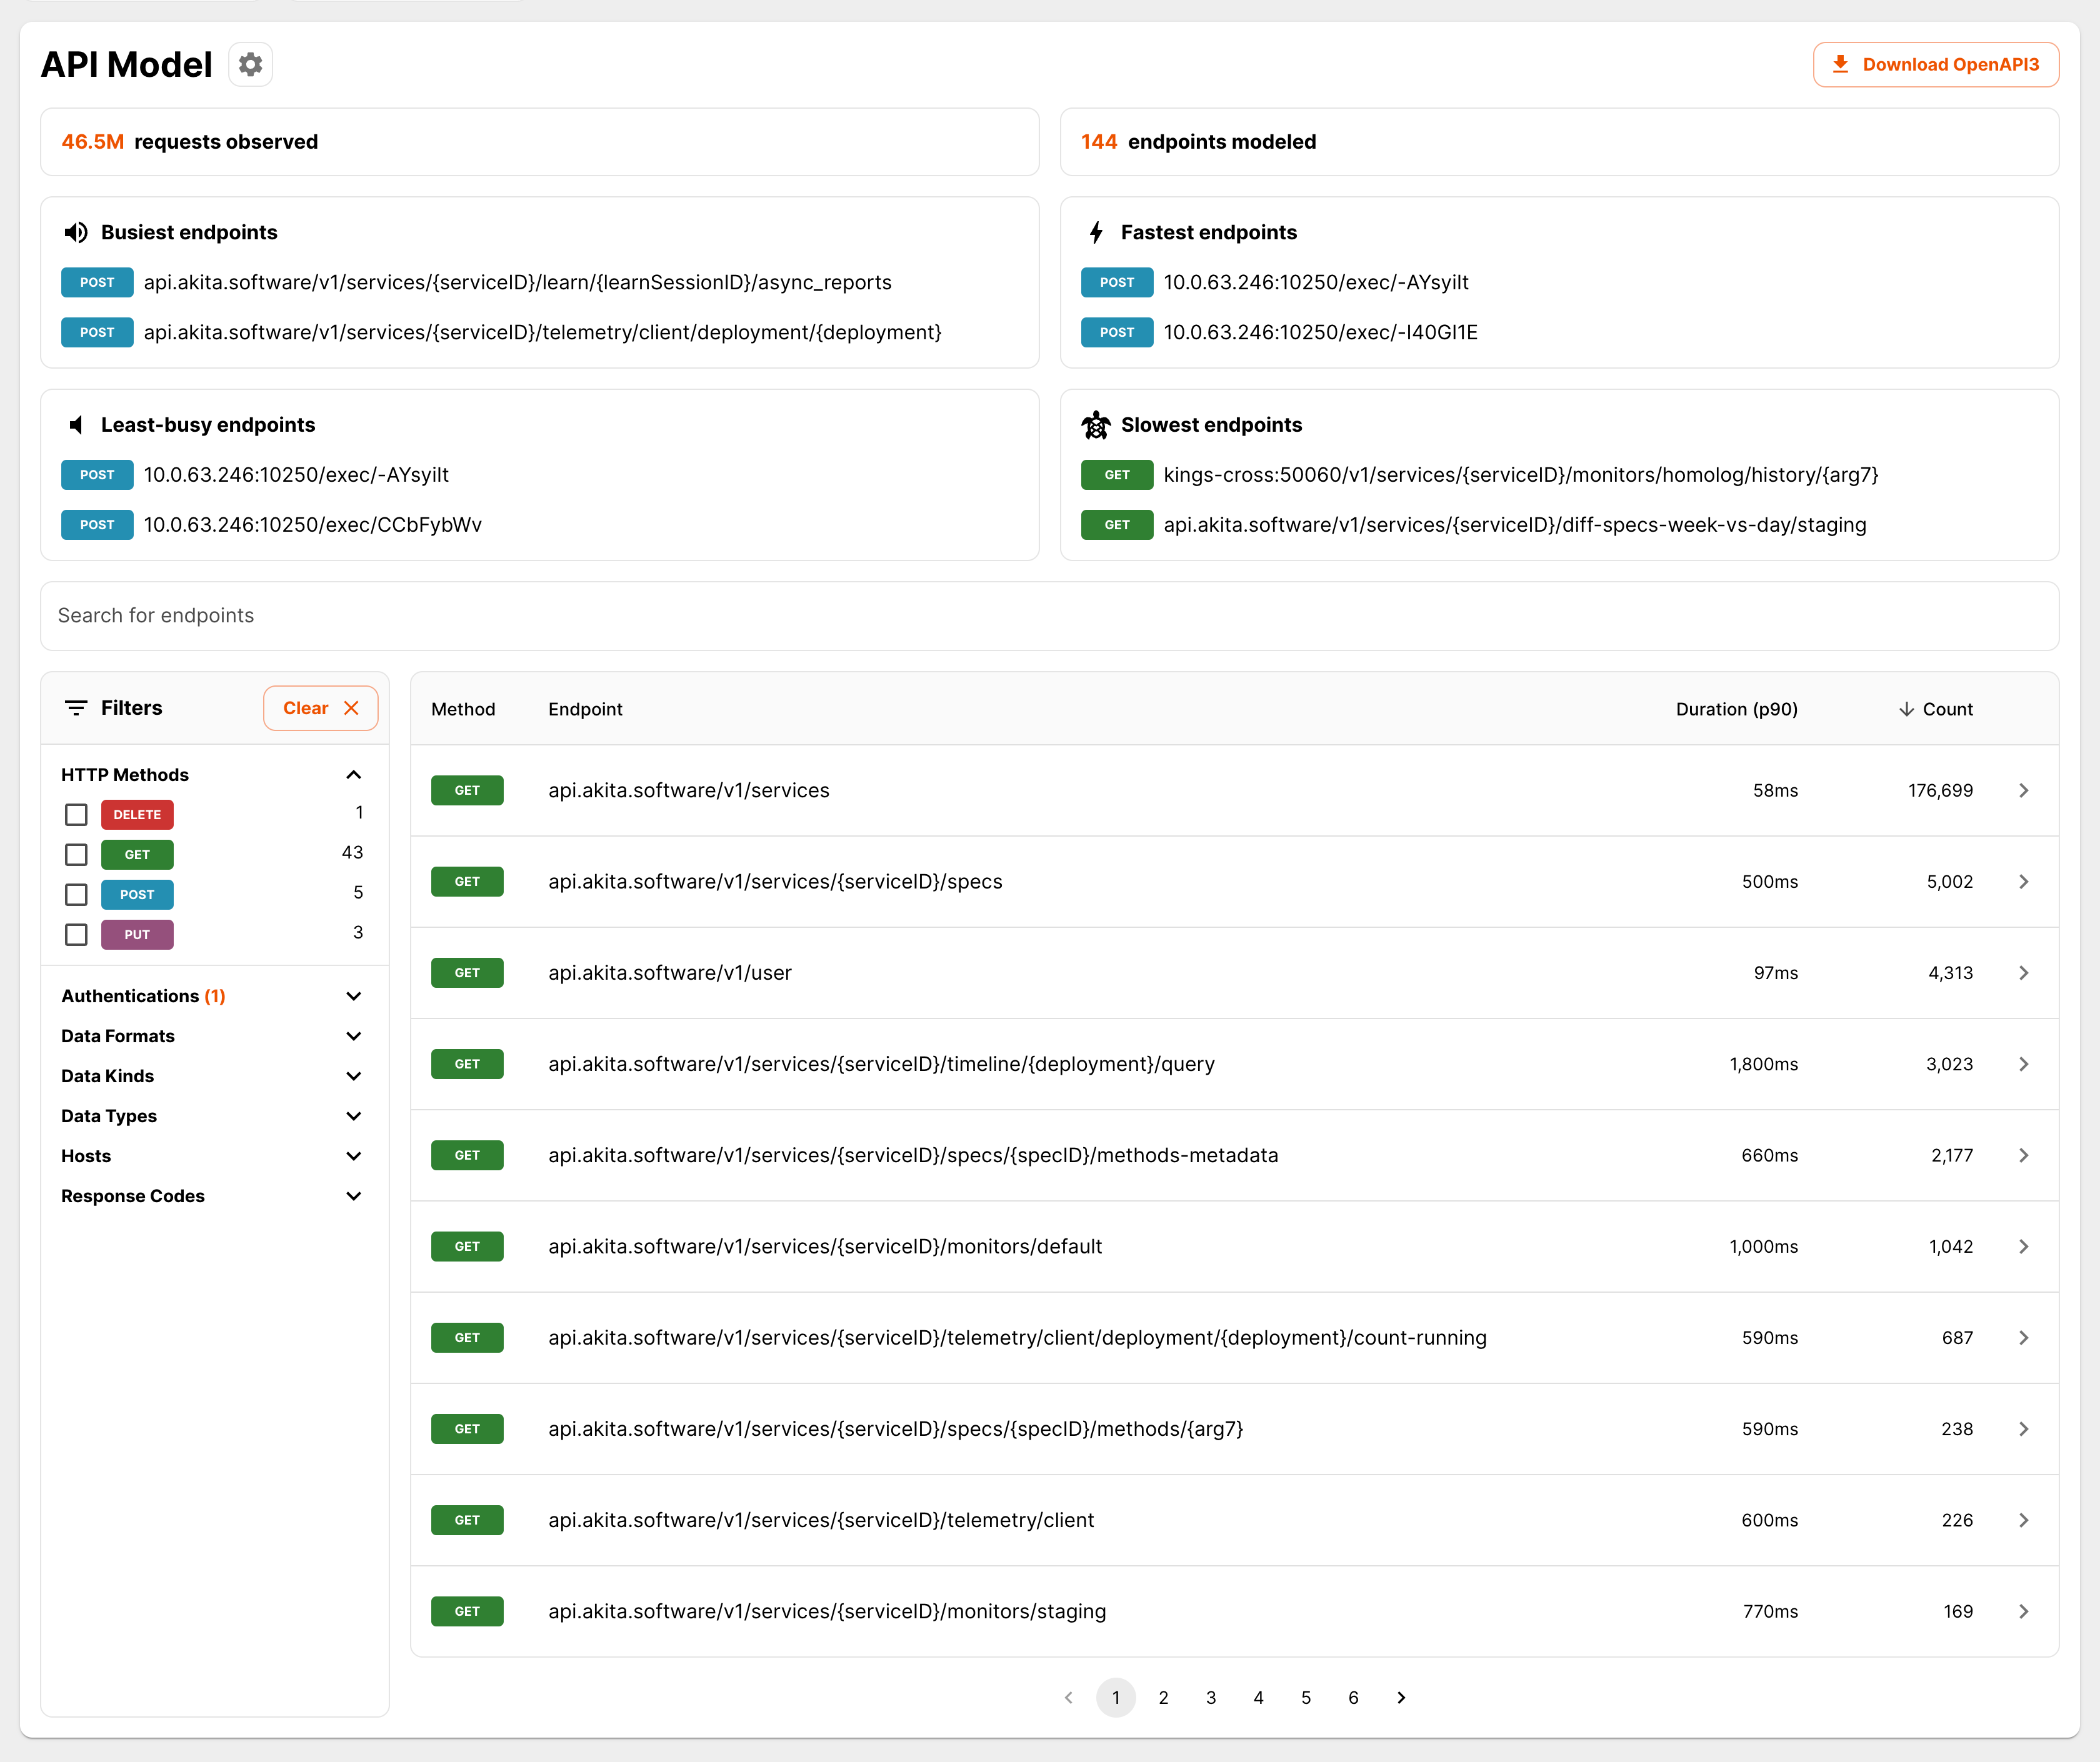Open details arrow for api.akita.software/v1/user row
2100x1762 pixels.
pos(2023,973)
